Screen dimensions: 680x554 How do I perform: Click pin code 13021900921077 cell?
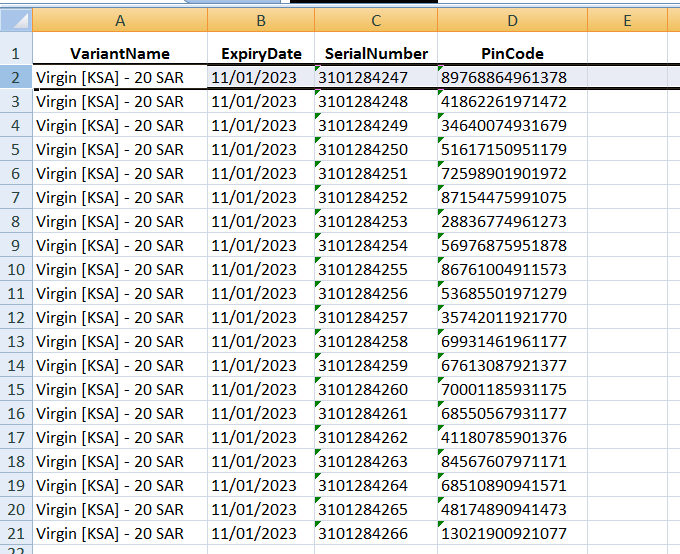513,533
